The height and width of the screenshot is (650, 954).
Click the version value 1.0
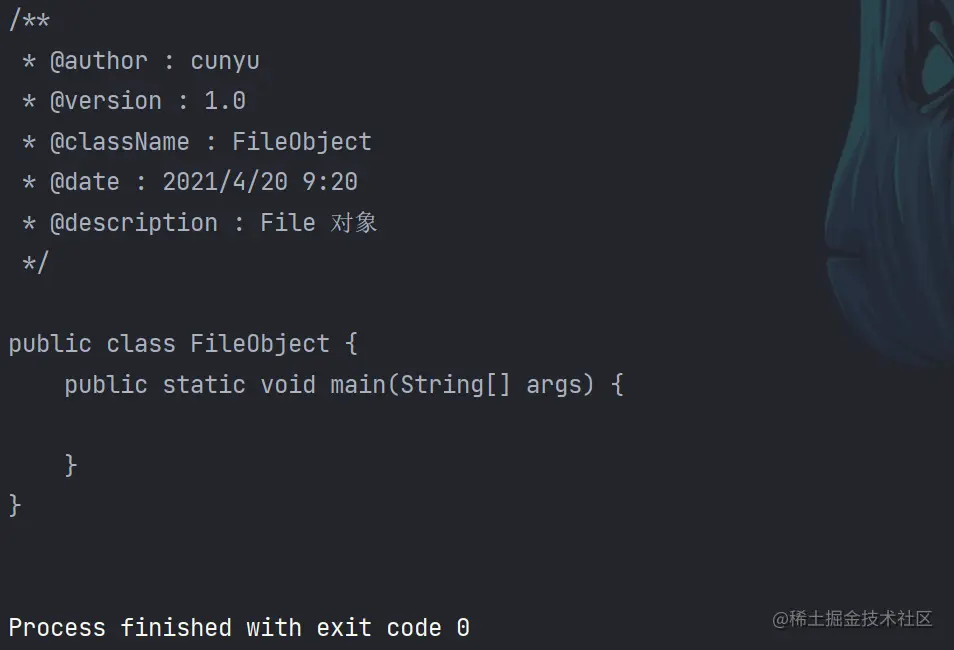pos(225,101)
